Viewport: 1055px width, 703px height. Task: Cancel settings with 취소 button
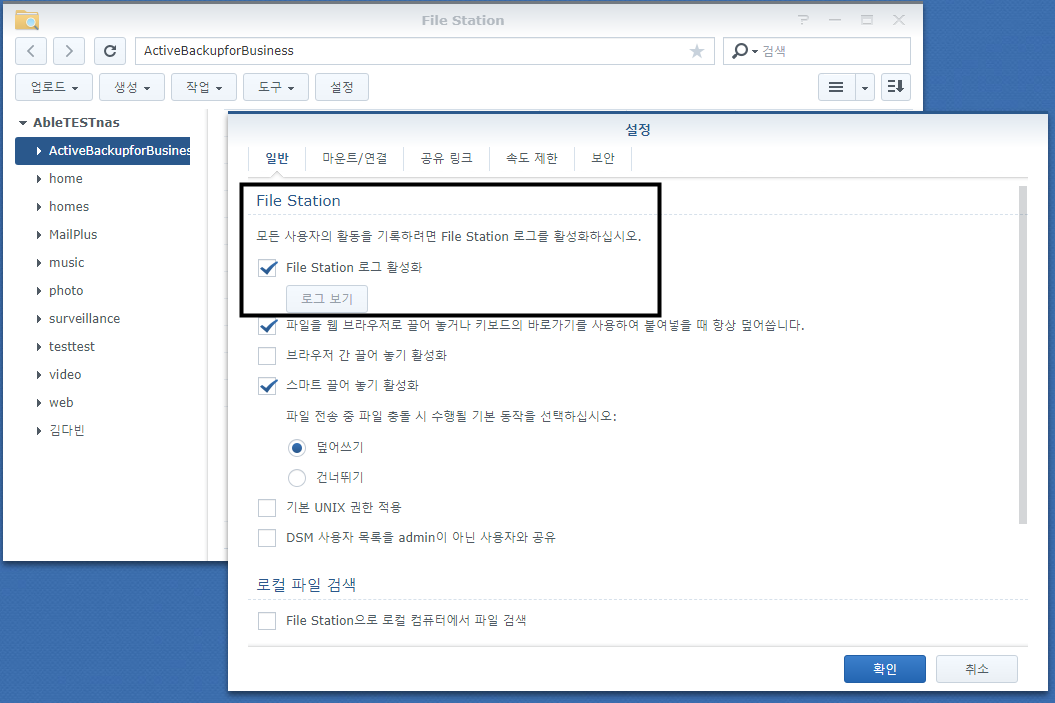coord(977,669)
